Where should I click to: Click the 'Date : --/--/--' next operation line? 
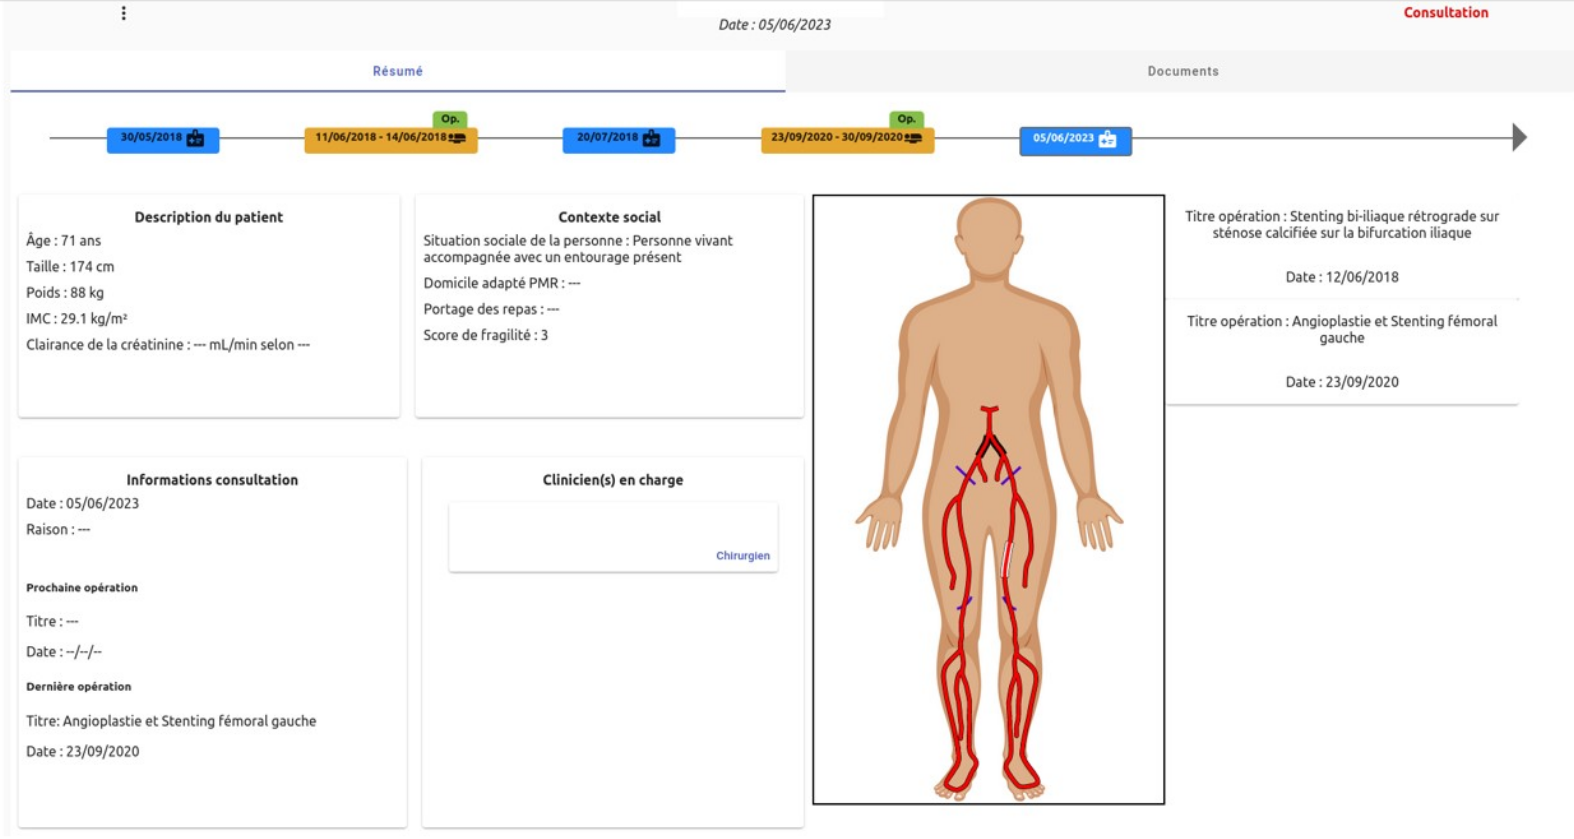click(64, 652)
